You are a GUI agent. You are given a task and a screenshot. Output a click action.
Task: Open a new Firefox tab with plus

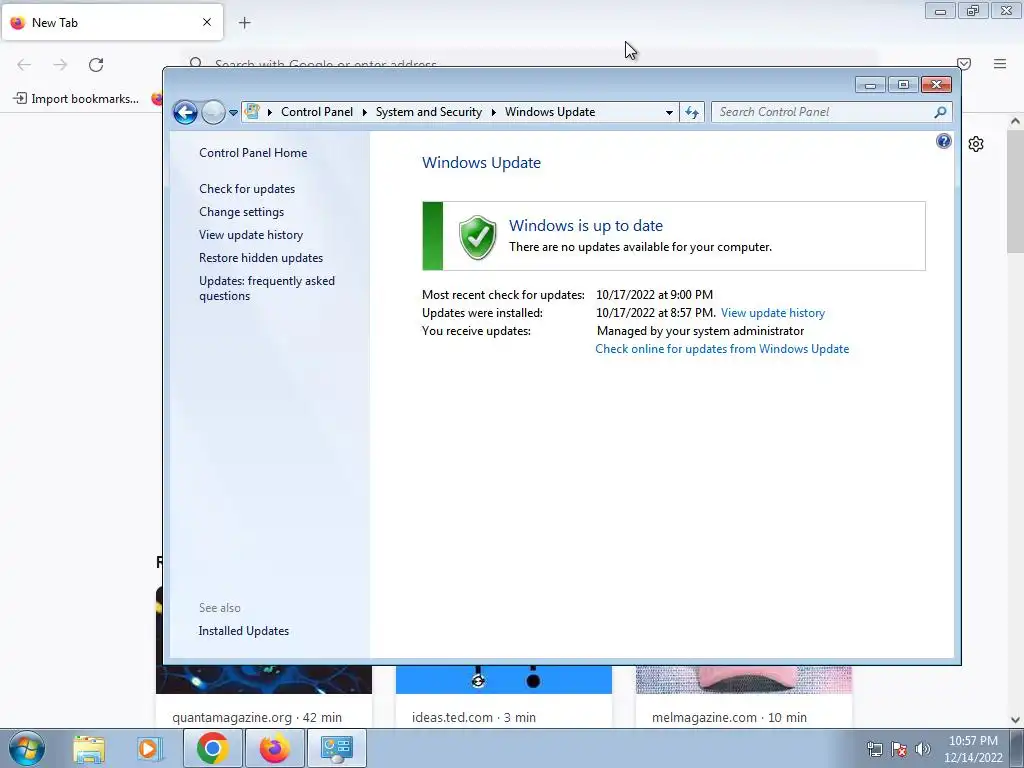[244, 23]
